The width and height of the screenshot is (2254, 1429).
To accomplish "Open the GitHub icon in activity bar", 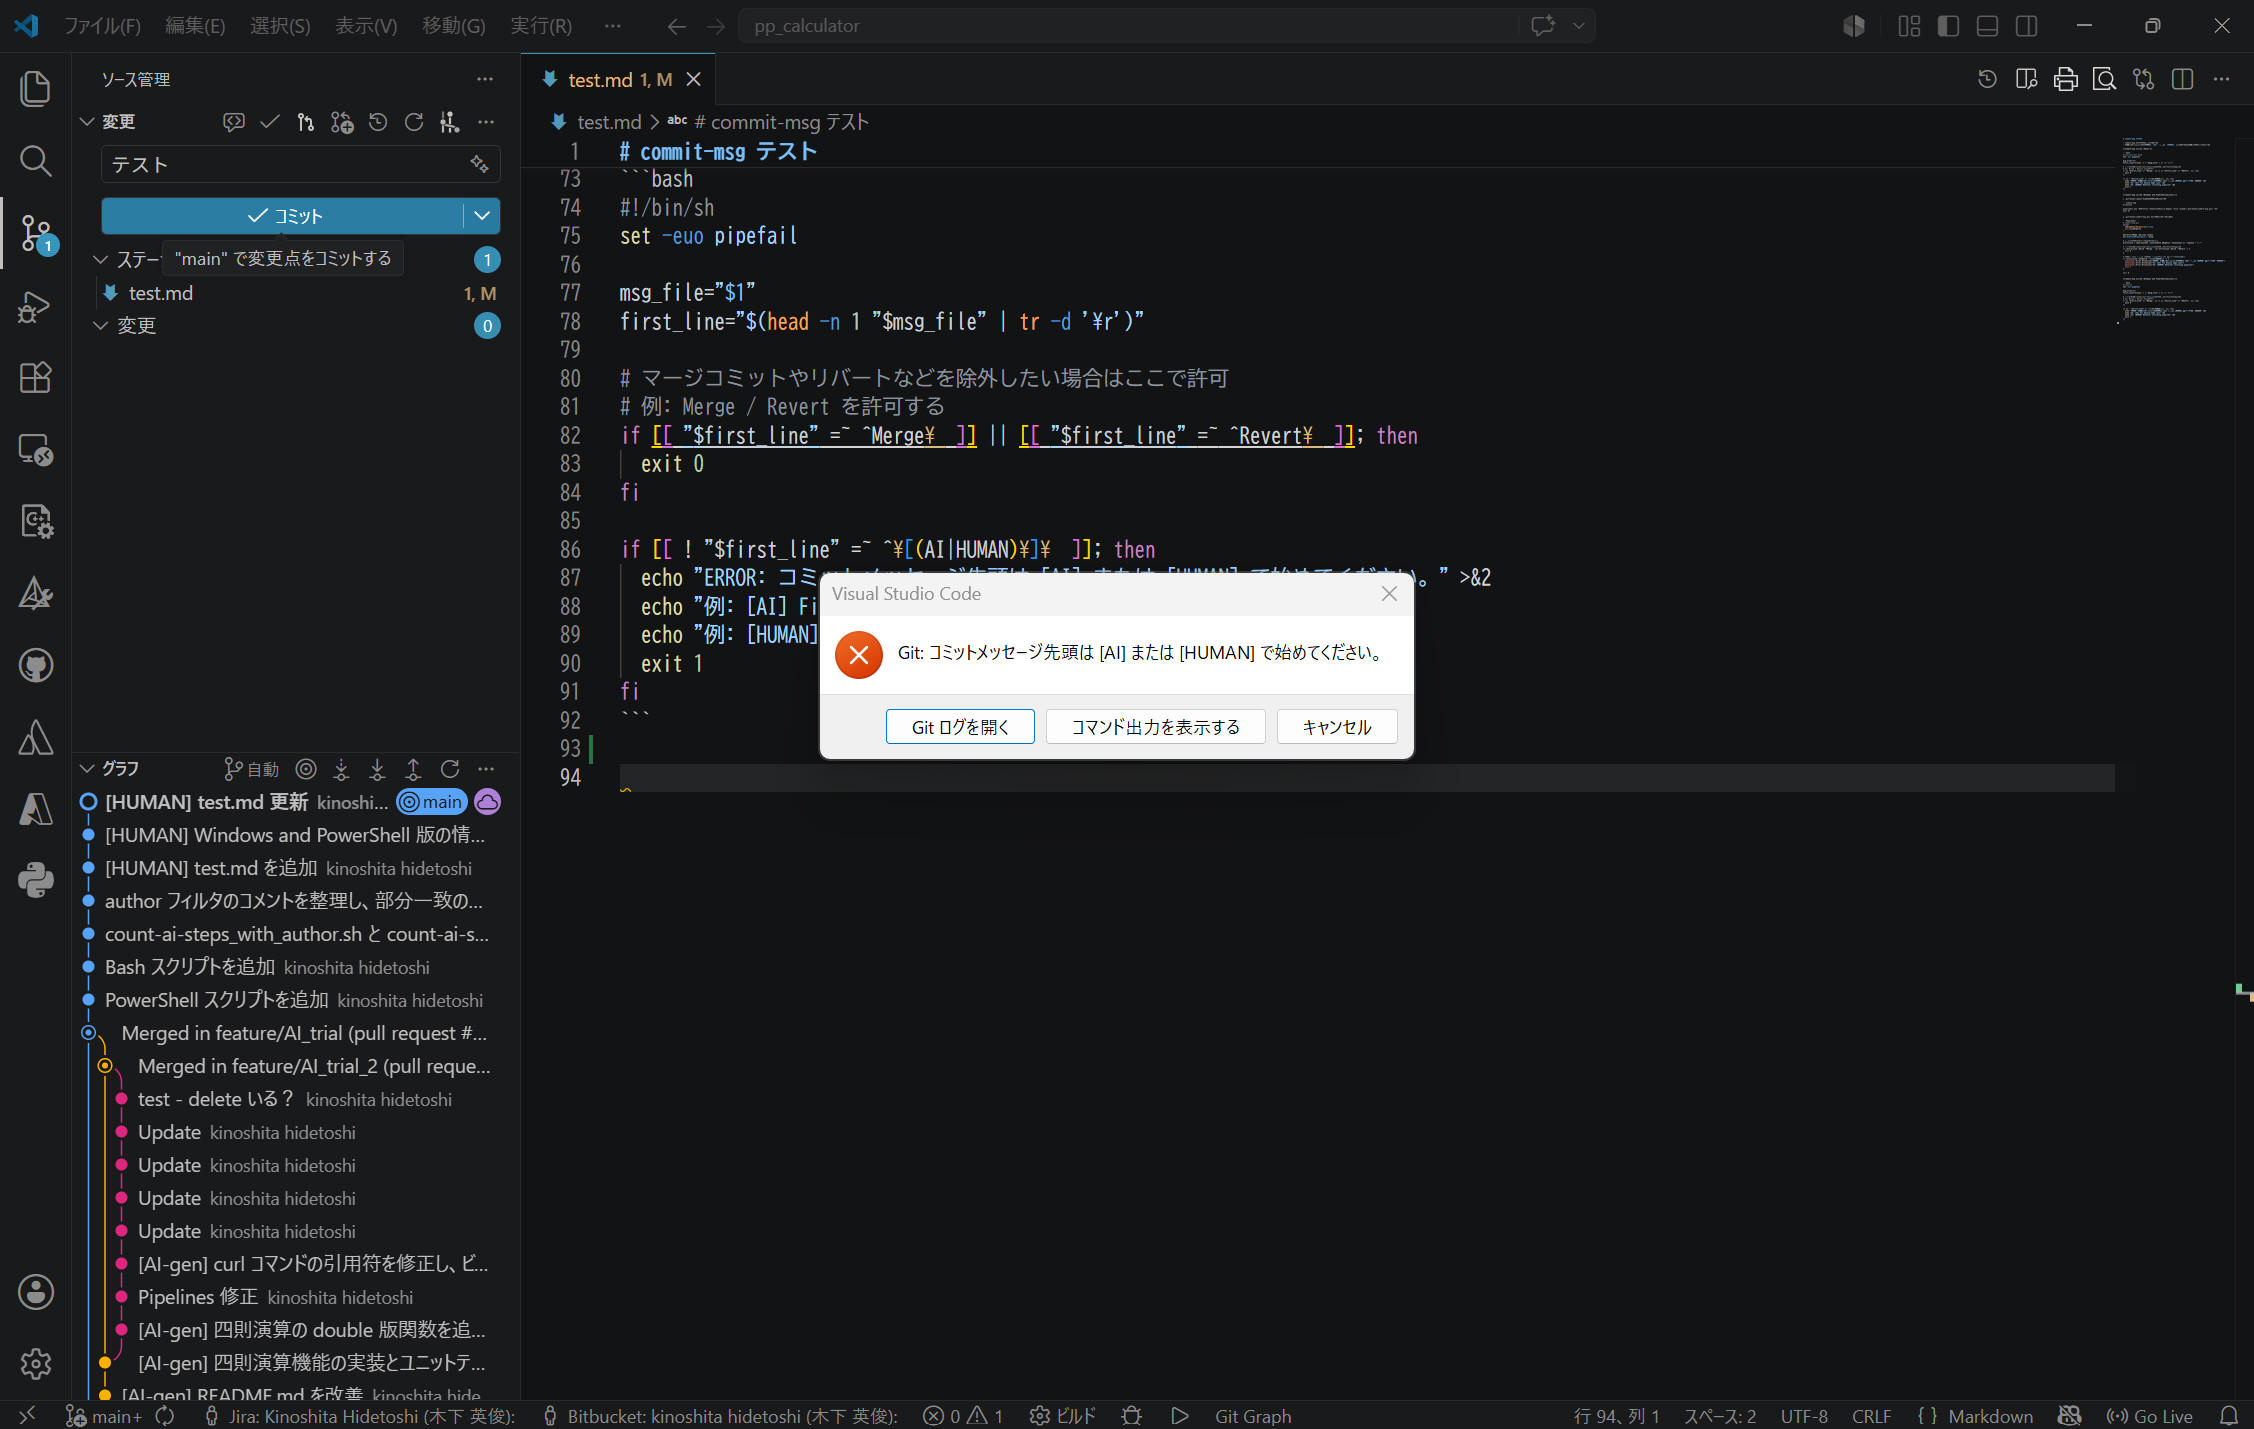I will (35, 665).
